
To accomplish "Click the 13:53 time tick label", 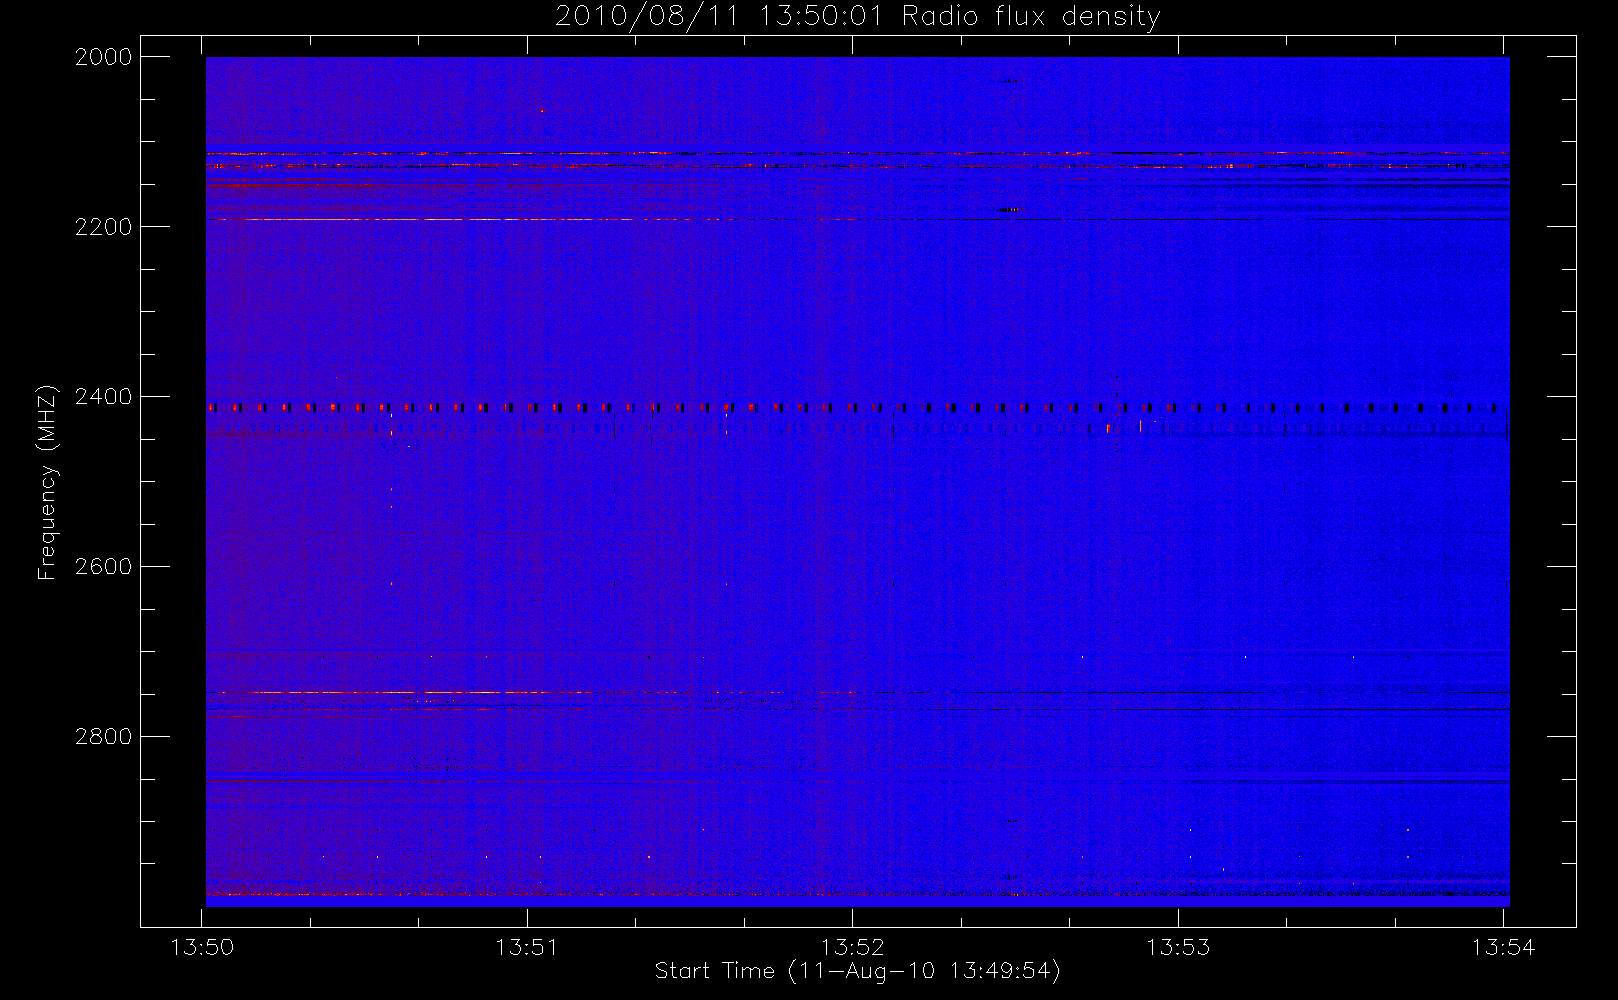I will 1178,947.
